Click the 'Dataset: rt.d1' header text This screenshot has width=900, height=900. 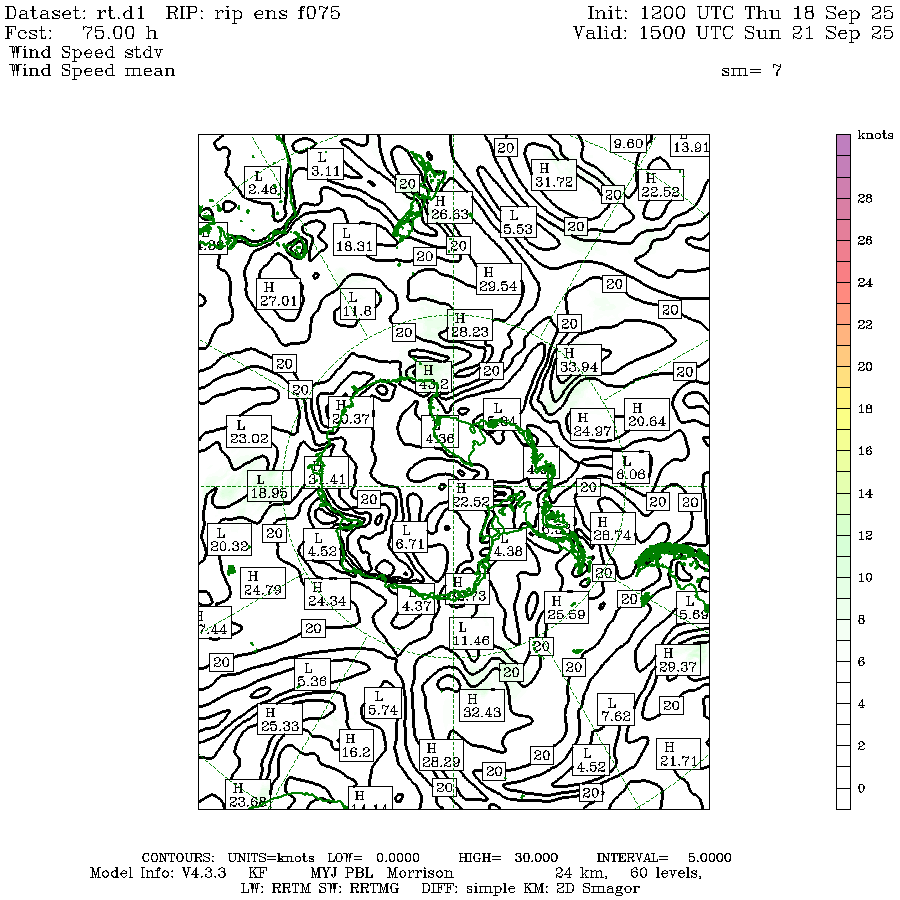(x=75, y=13)
